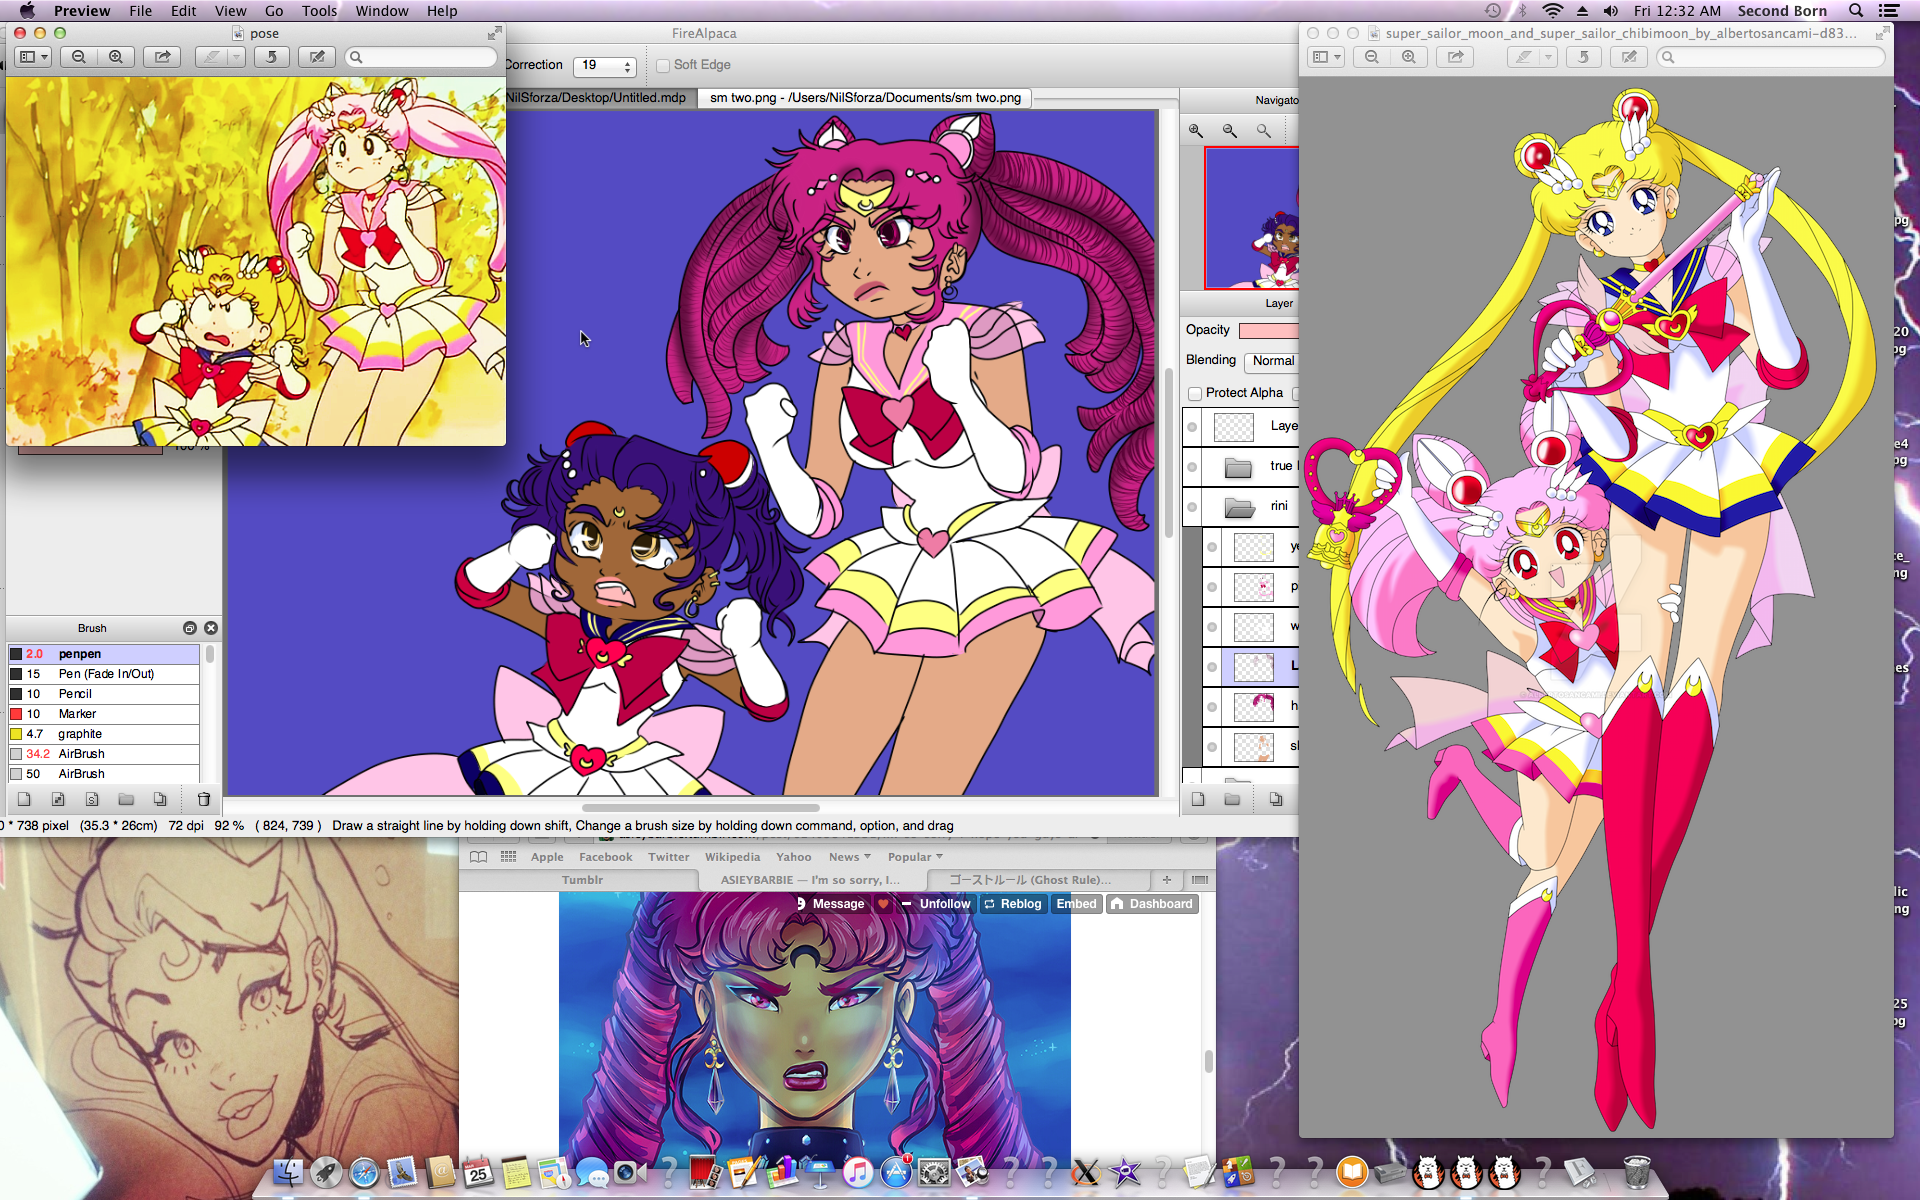Viewport: 1920px width, 1200px height.
Task: Click the Unfollow button
Action: pyautogui.click(x=936, y=904)
